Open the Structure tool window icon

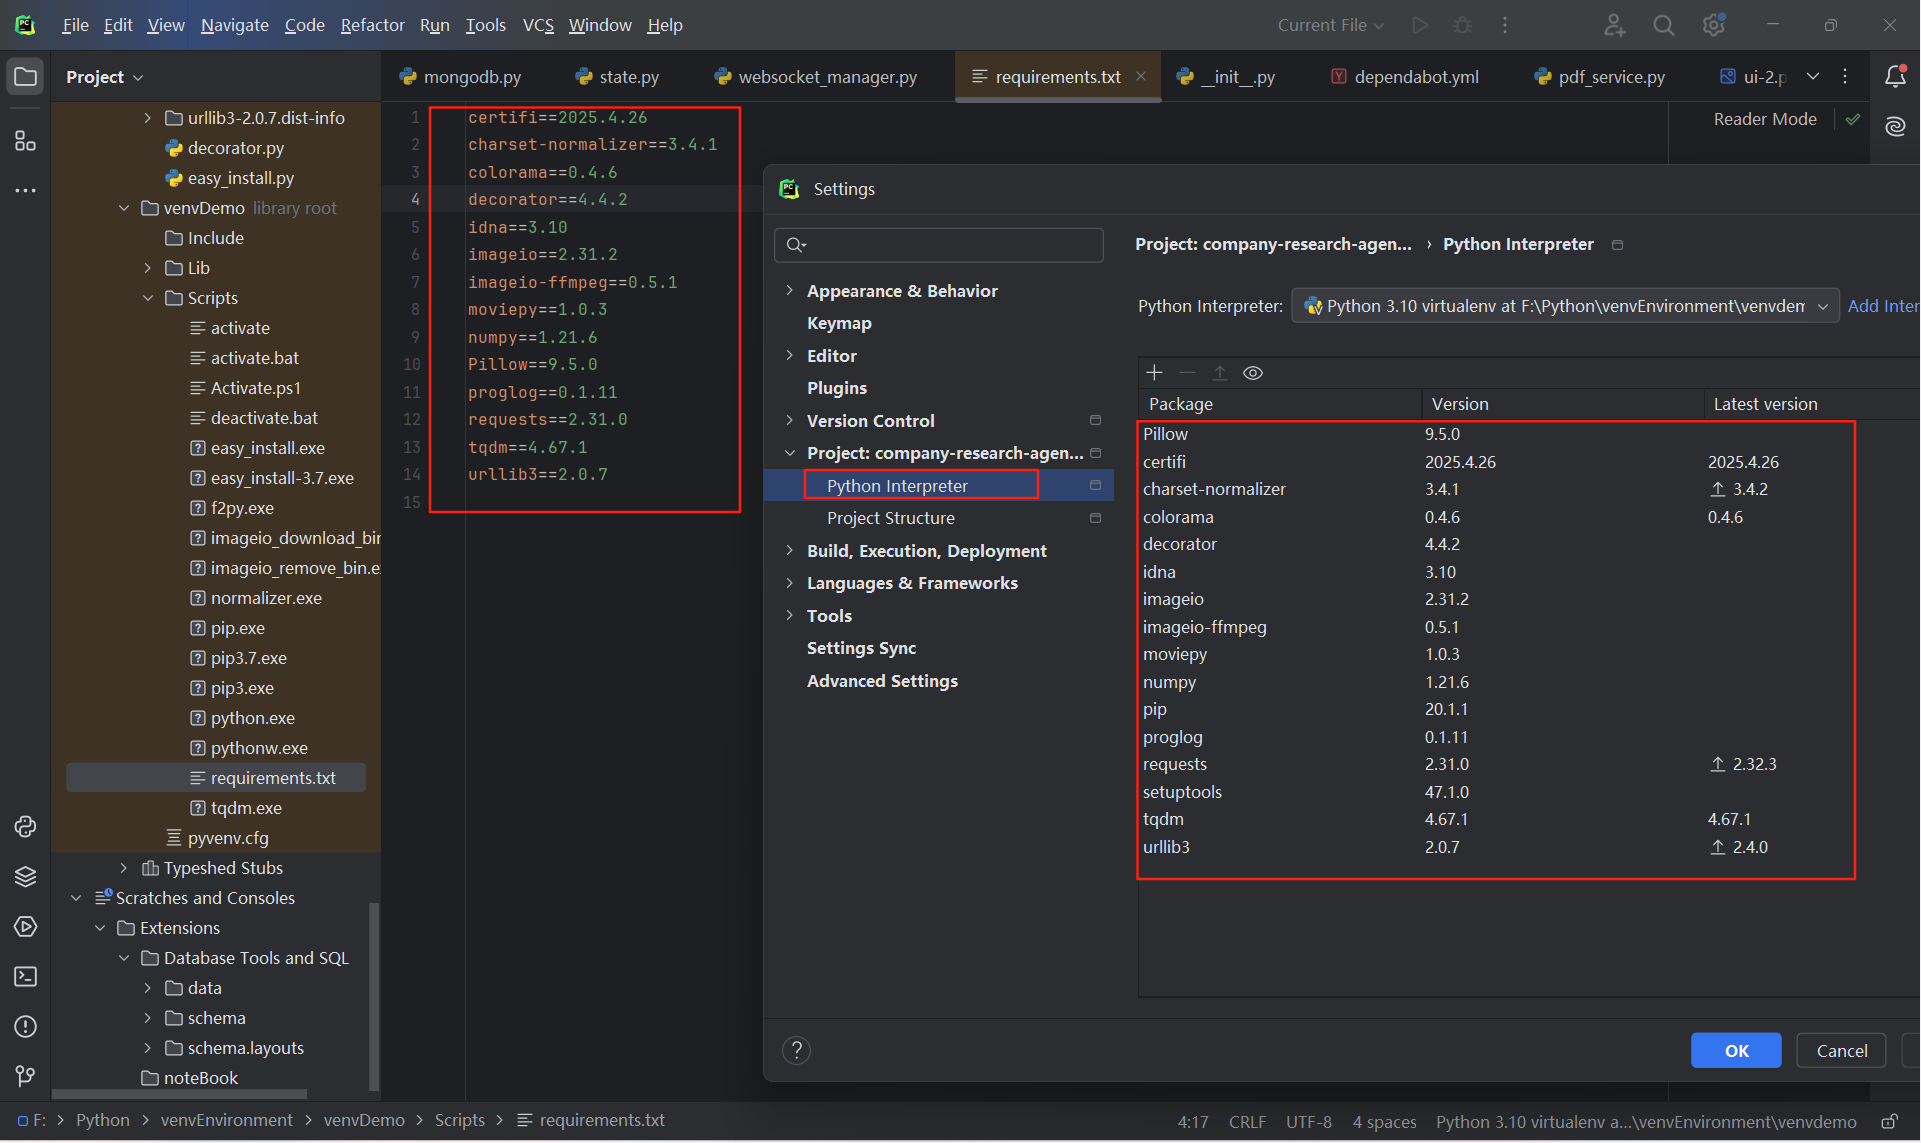click(x=25, y=141)
